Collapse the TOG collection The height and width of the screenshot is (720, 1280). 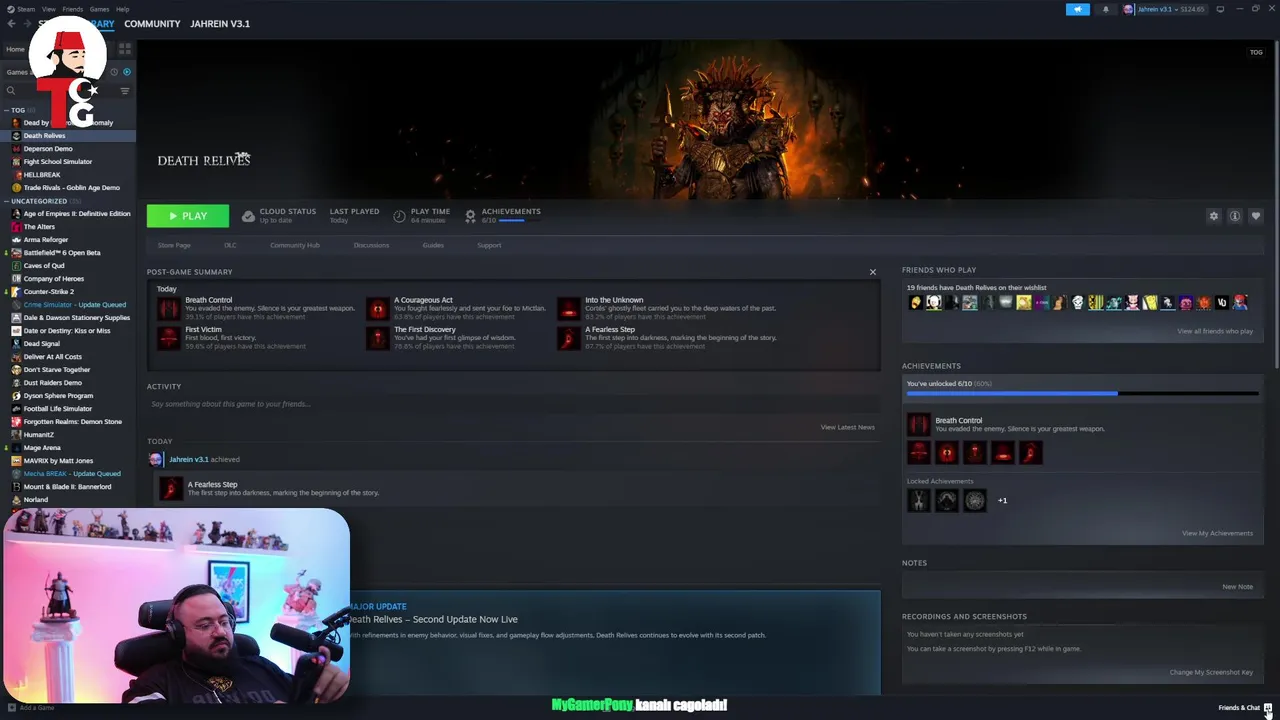coord(5,110)
